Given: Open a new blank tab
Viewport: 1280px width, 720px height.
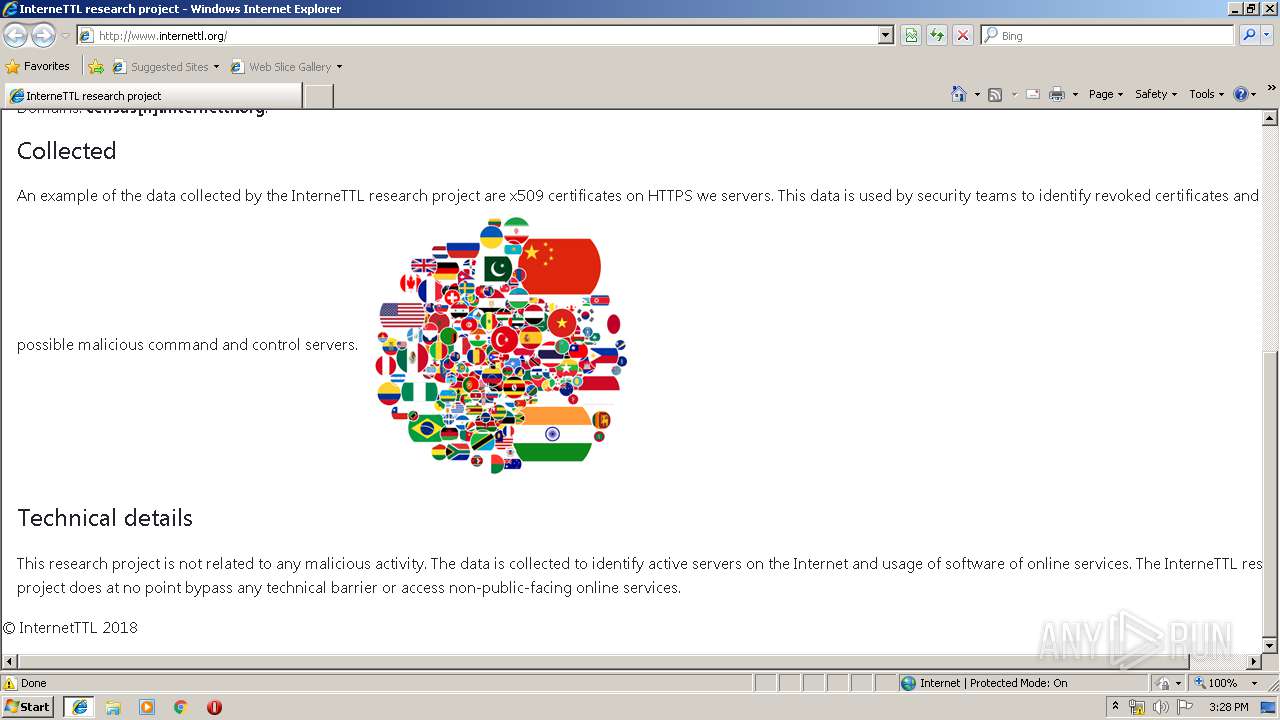Looking at the screenshot, I should coord(318,96).
